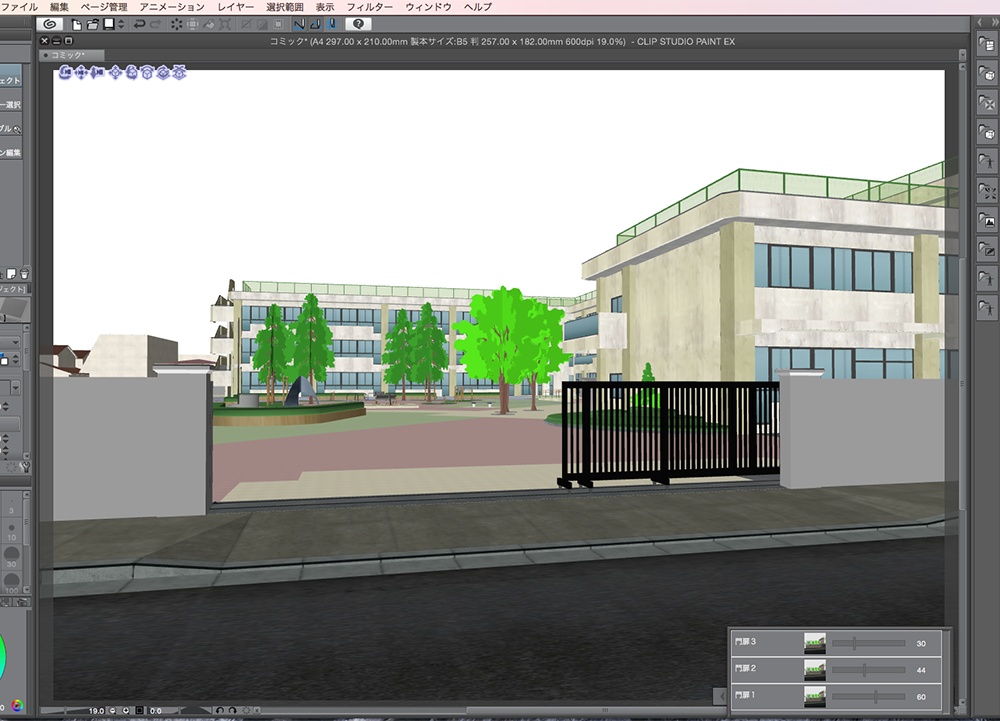Click the Undo arrow icon
The image size is (1000, 721).
(x=138, y=24)
